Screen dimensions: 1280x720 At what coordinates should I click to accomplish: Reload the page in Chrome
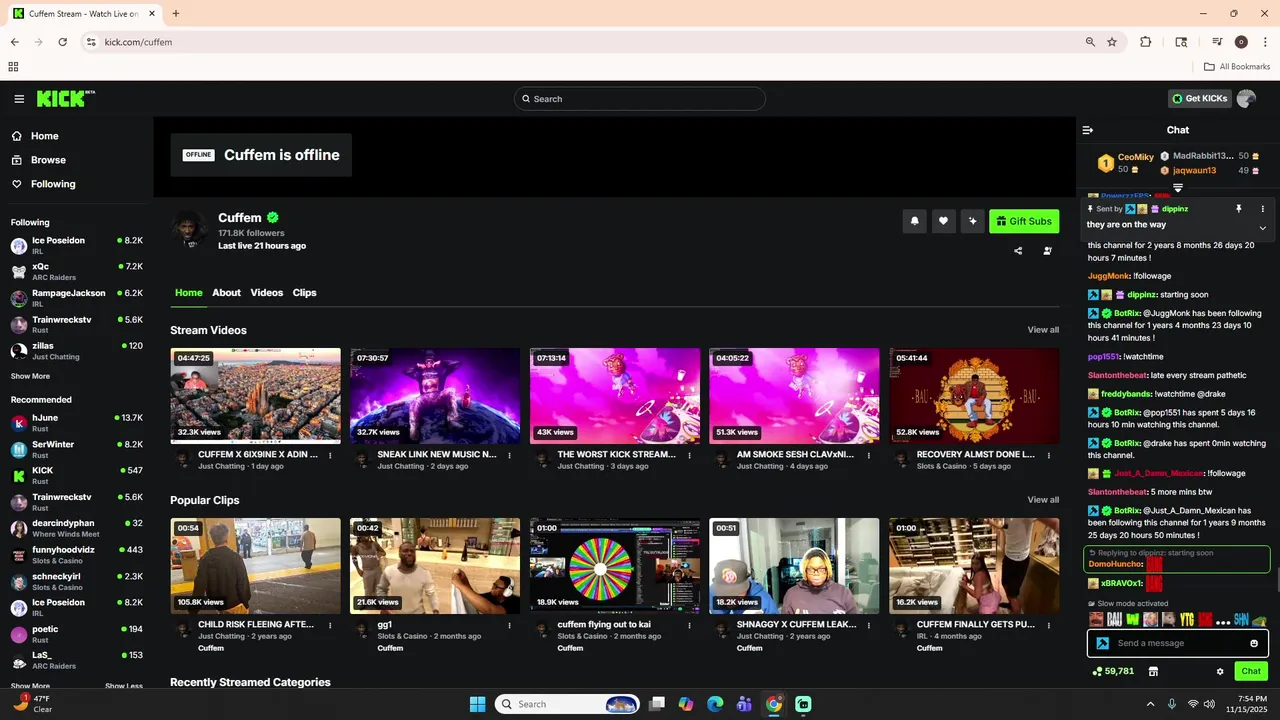pyautogui.click(x=62, y=42)
